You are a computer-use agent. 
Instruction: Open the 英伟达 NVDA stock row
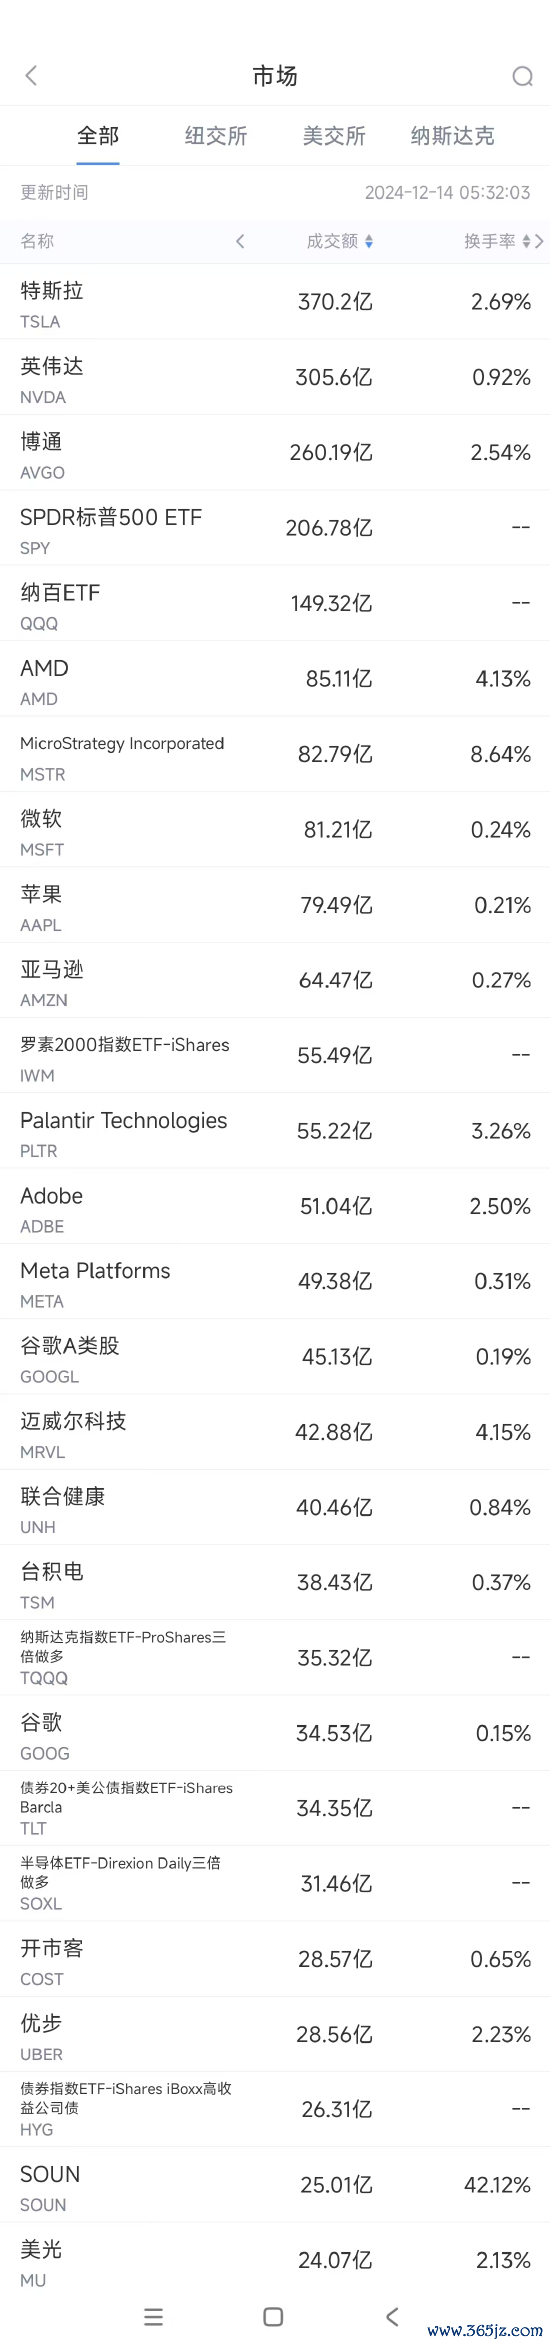click(x=275, y=377)
